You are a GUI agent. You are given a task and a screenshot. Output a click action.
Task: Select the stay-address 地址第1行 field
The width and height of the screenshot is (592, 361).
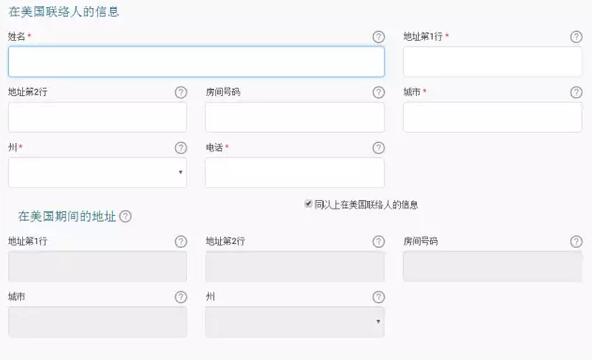click(97, 267)
